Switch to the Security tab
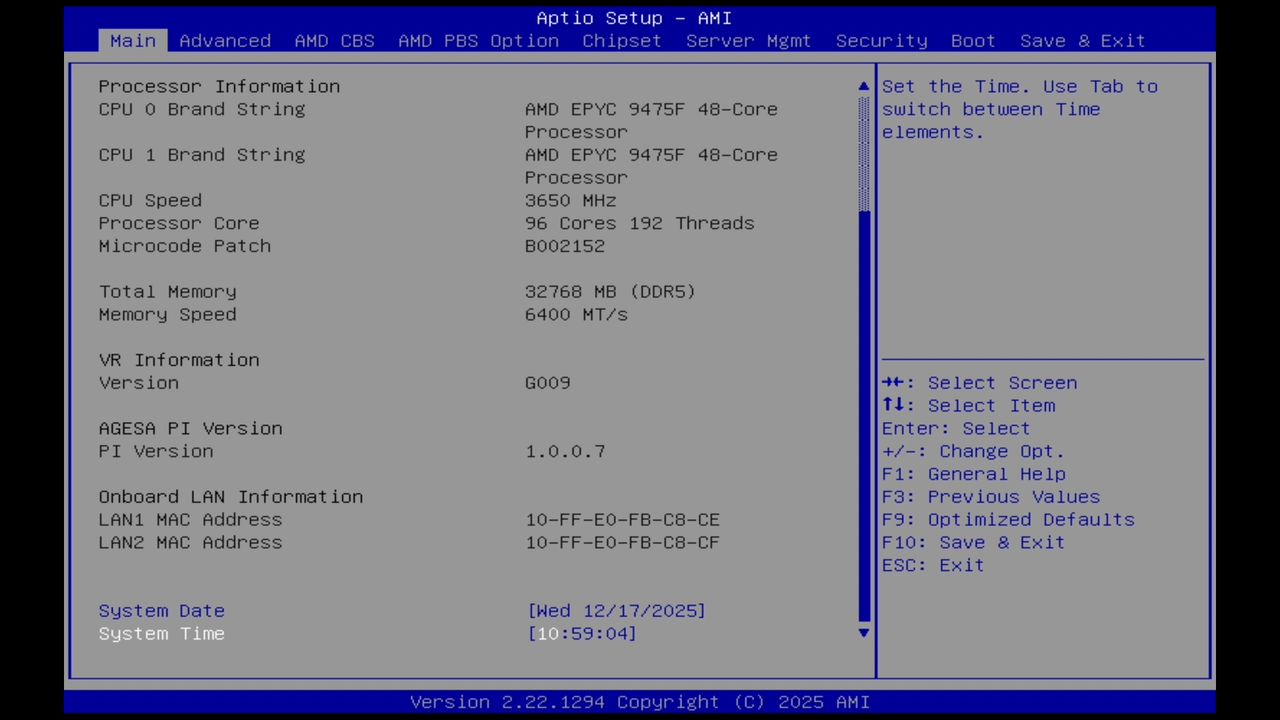The height and width of the screenshot is (720, 1280). [881, 41]
